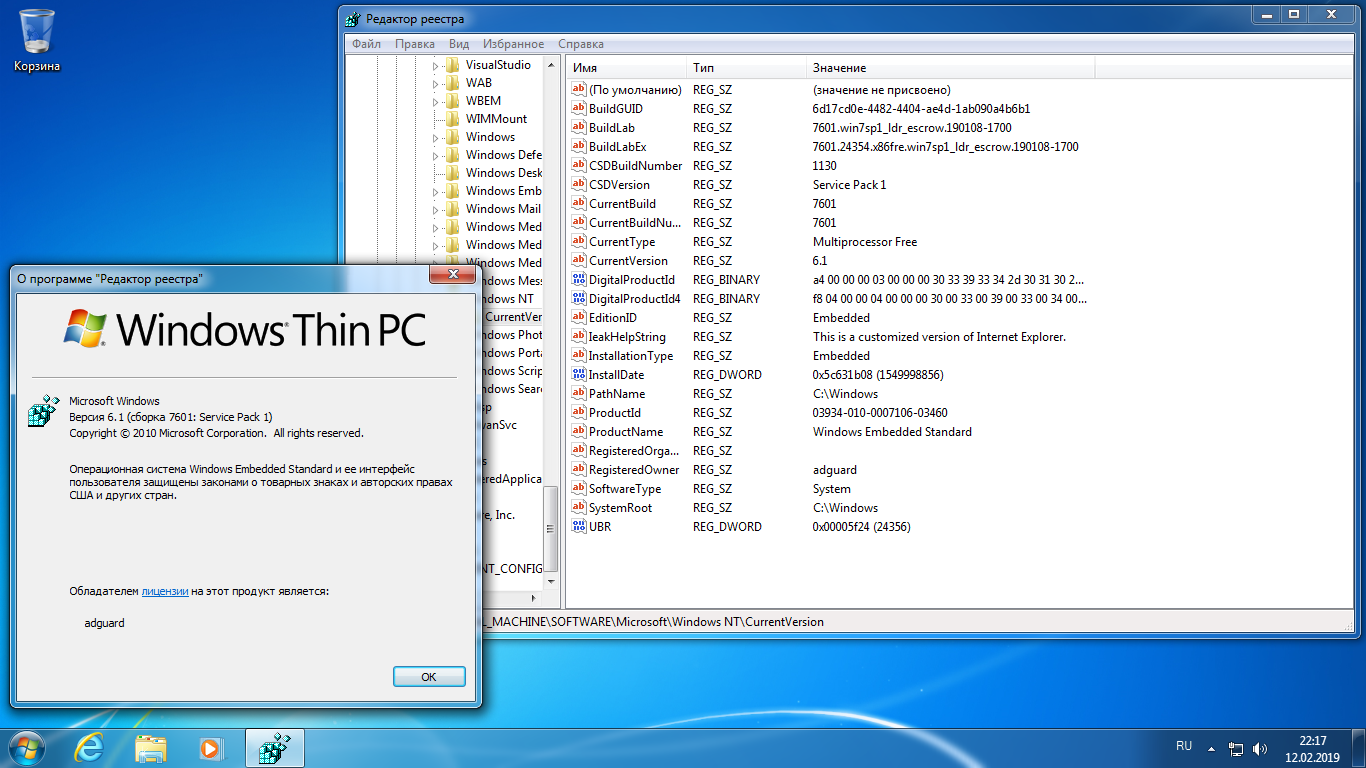This screenshot has width=1366, height=768.
Task: Click OK in the About dialog
Action: (x=429, y=677)
